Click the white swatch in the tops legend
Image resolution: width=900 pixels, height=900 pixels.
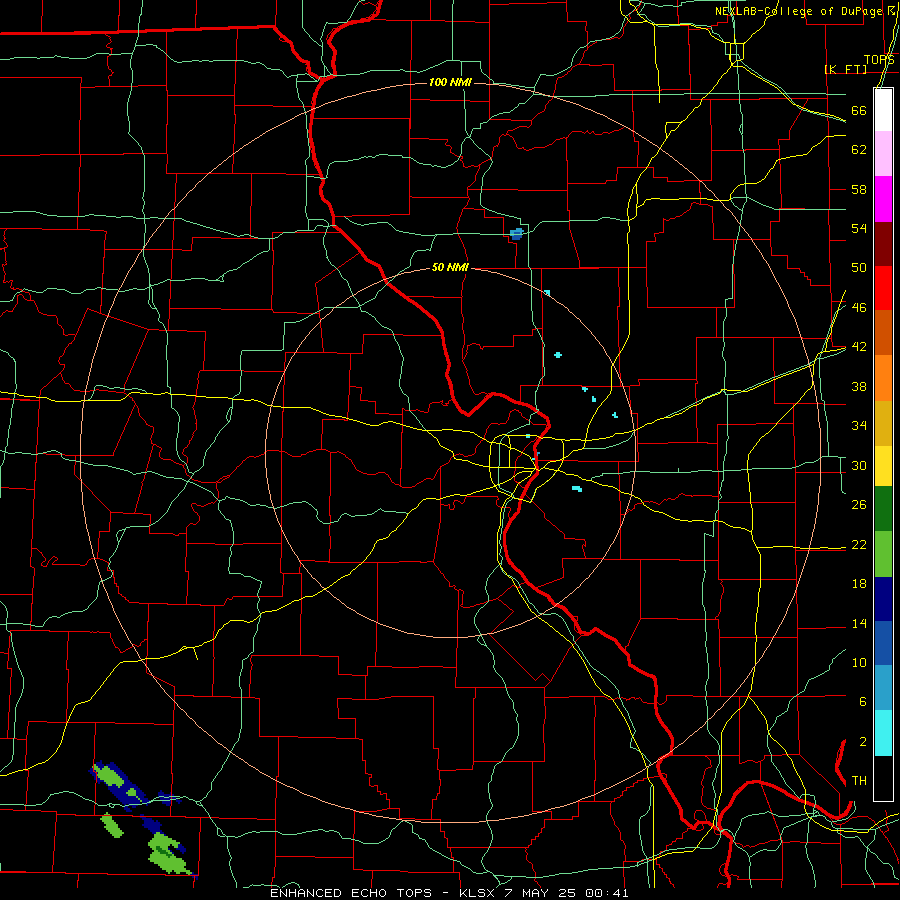pyautogui.click(x=883, y=110)
